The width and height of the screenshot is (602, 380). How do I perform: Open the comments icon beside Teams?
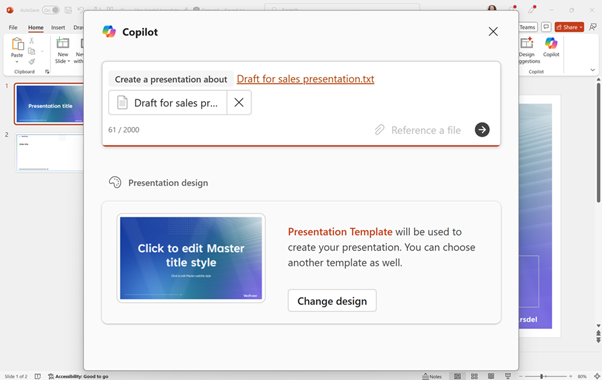coord(546,27)
